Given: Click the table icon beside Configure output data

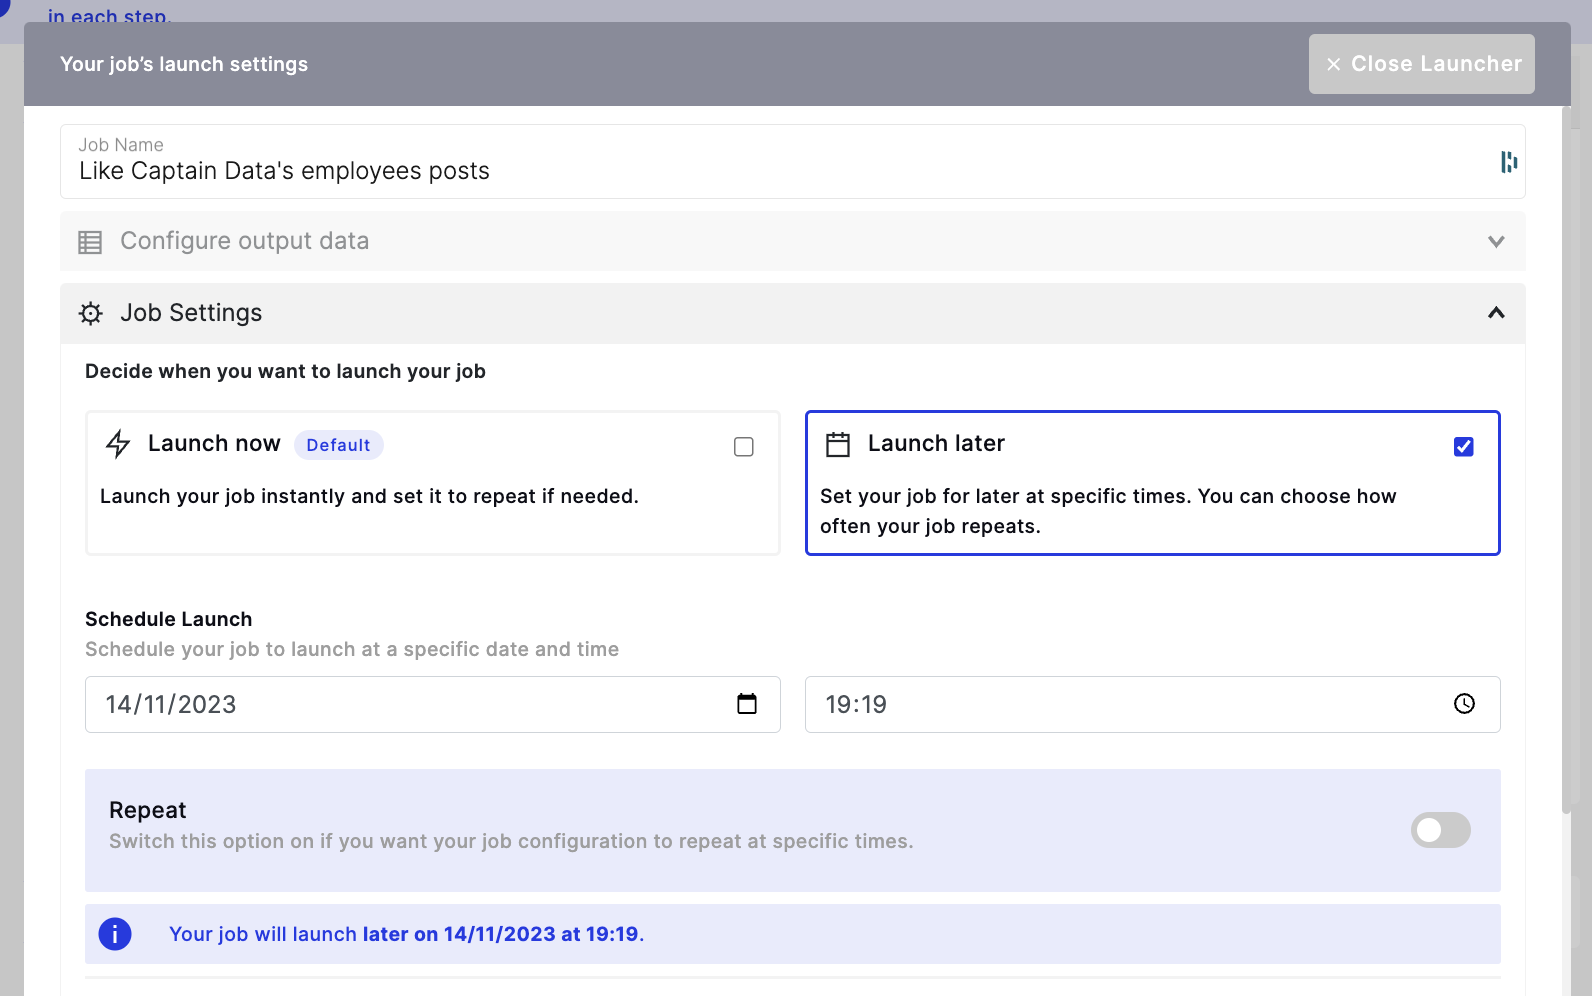Looking at the screenshot, I should [90, 242].
